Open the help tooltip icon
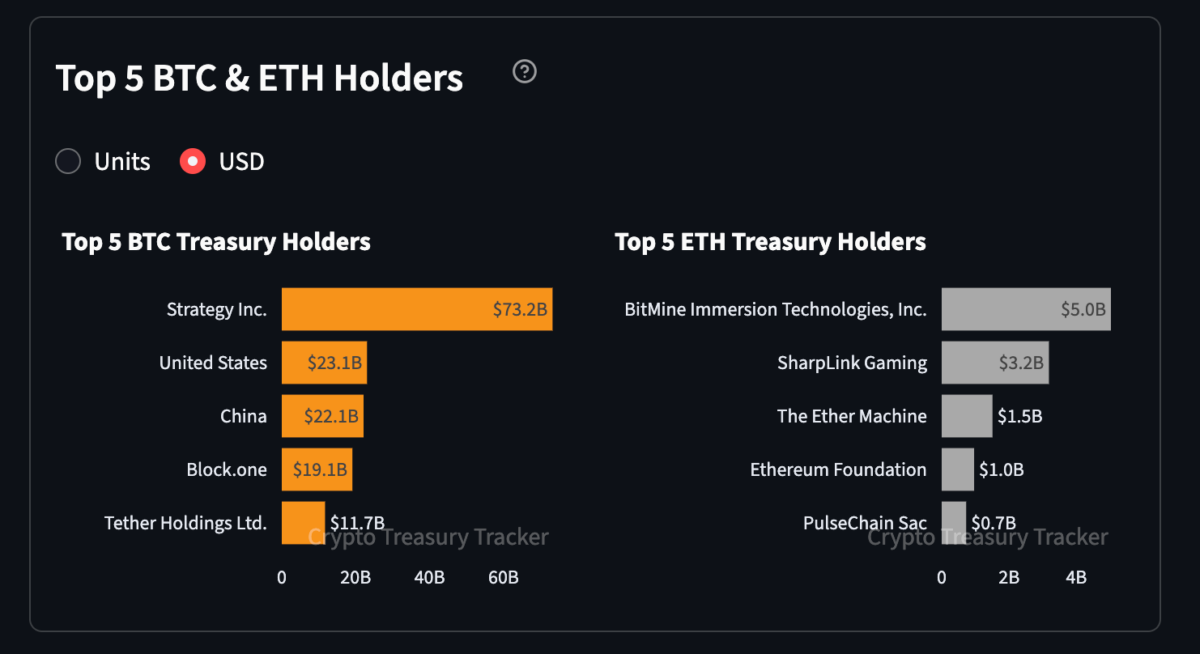This screenshot has height=654, width=1200. pos(524,72)
